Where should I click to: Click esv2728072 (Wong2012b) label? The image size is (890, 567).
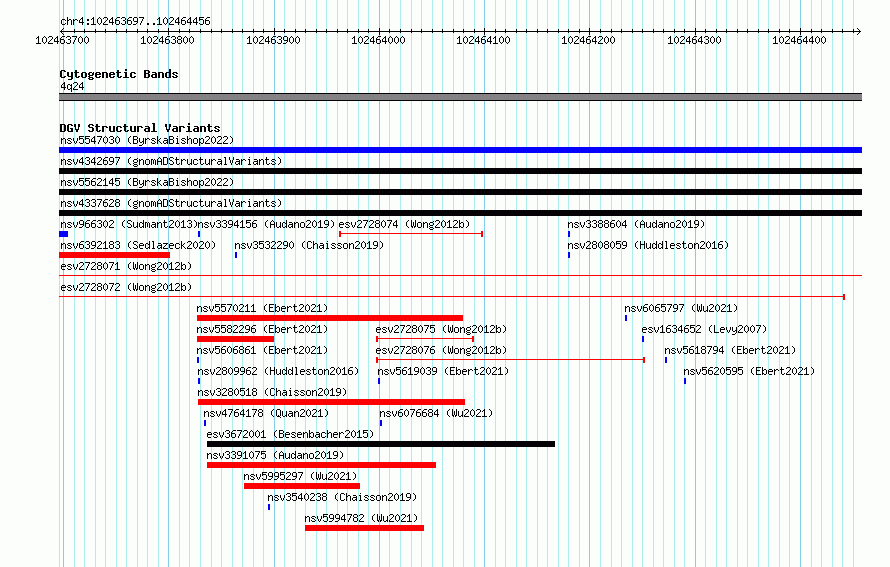pos(126,287)
